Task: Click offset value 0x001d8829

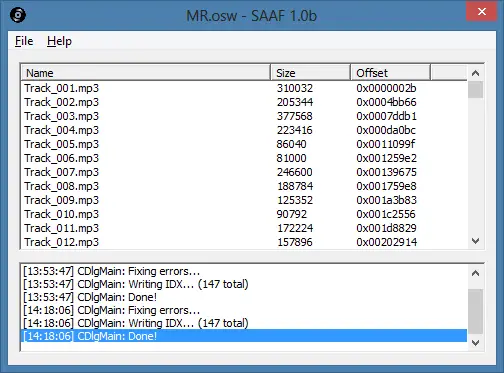Action: pos(386,228)
